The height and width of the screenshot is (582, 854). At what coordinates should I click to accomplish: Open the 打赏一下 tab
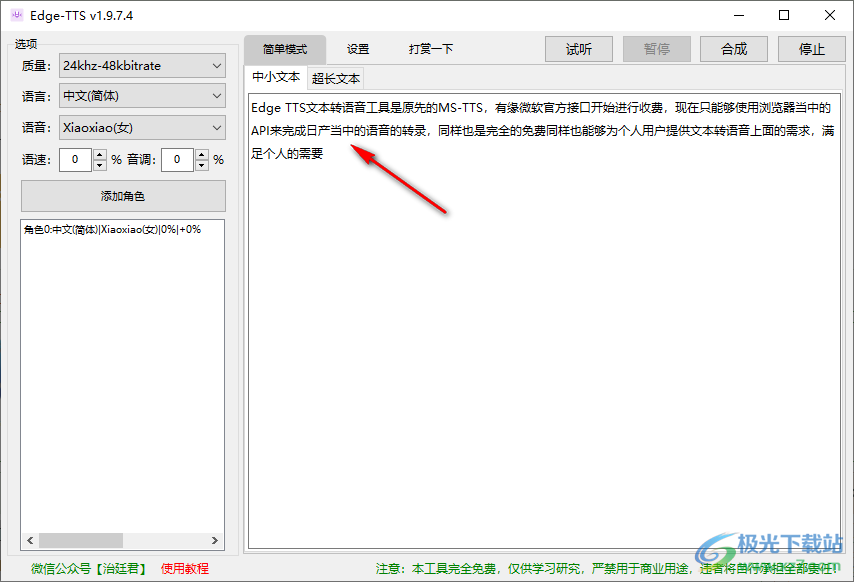tap(430, 50)
